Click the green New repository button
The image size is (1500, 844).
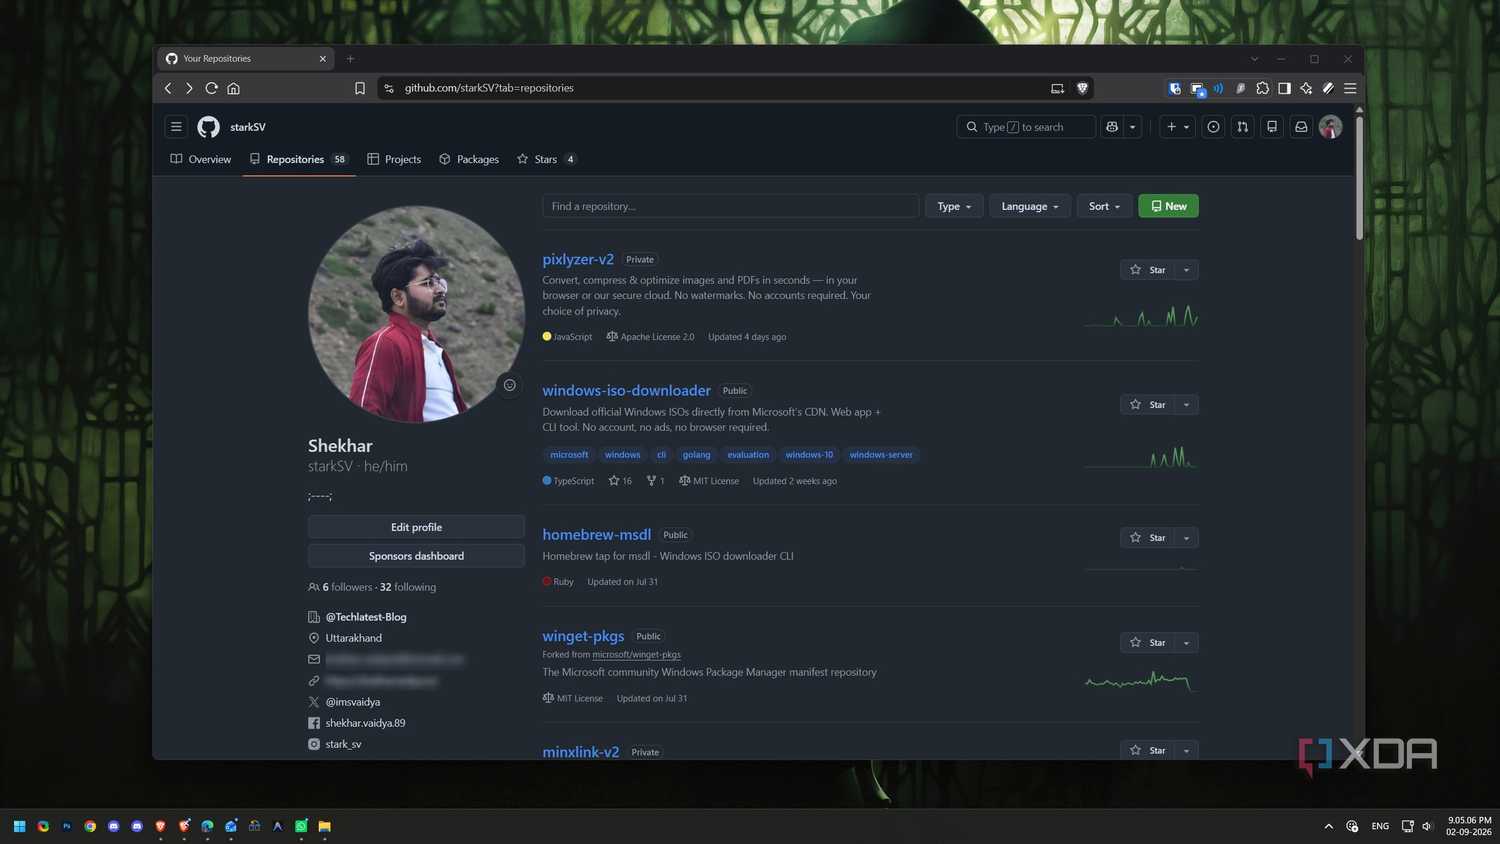coord(1168,206)
